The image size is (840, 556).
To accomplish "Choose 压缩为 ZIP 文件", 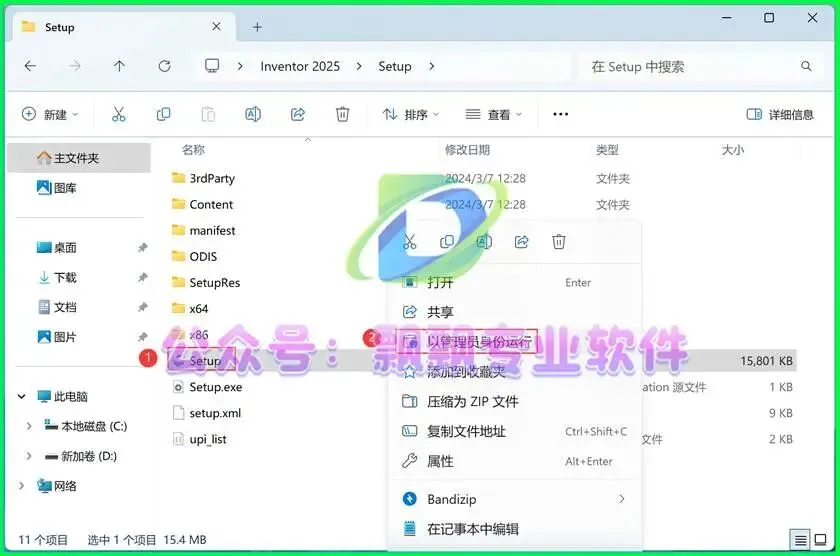I will pos(514,401).
